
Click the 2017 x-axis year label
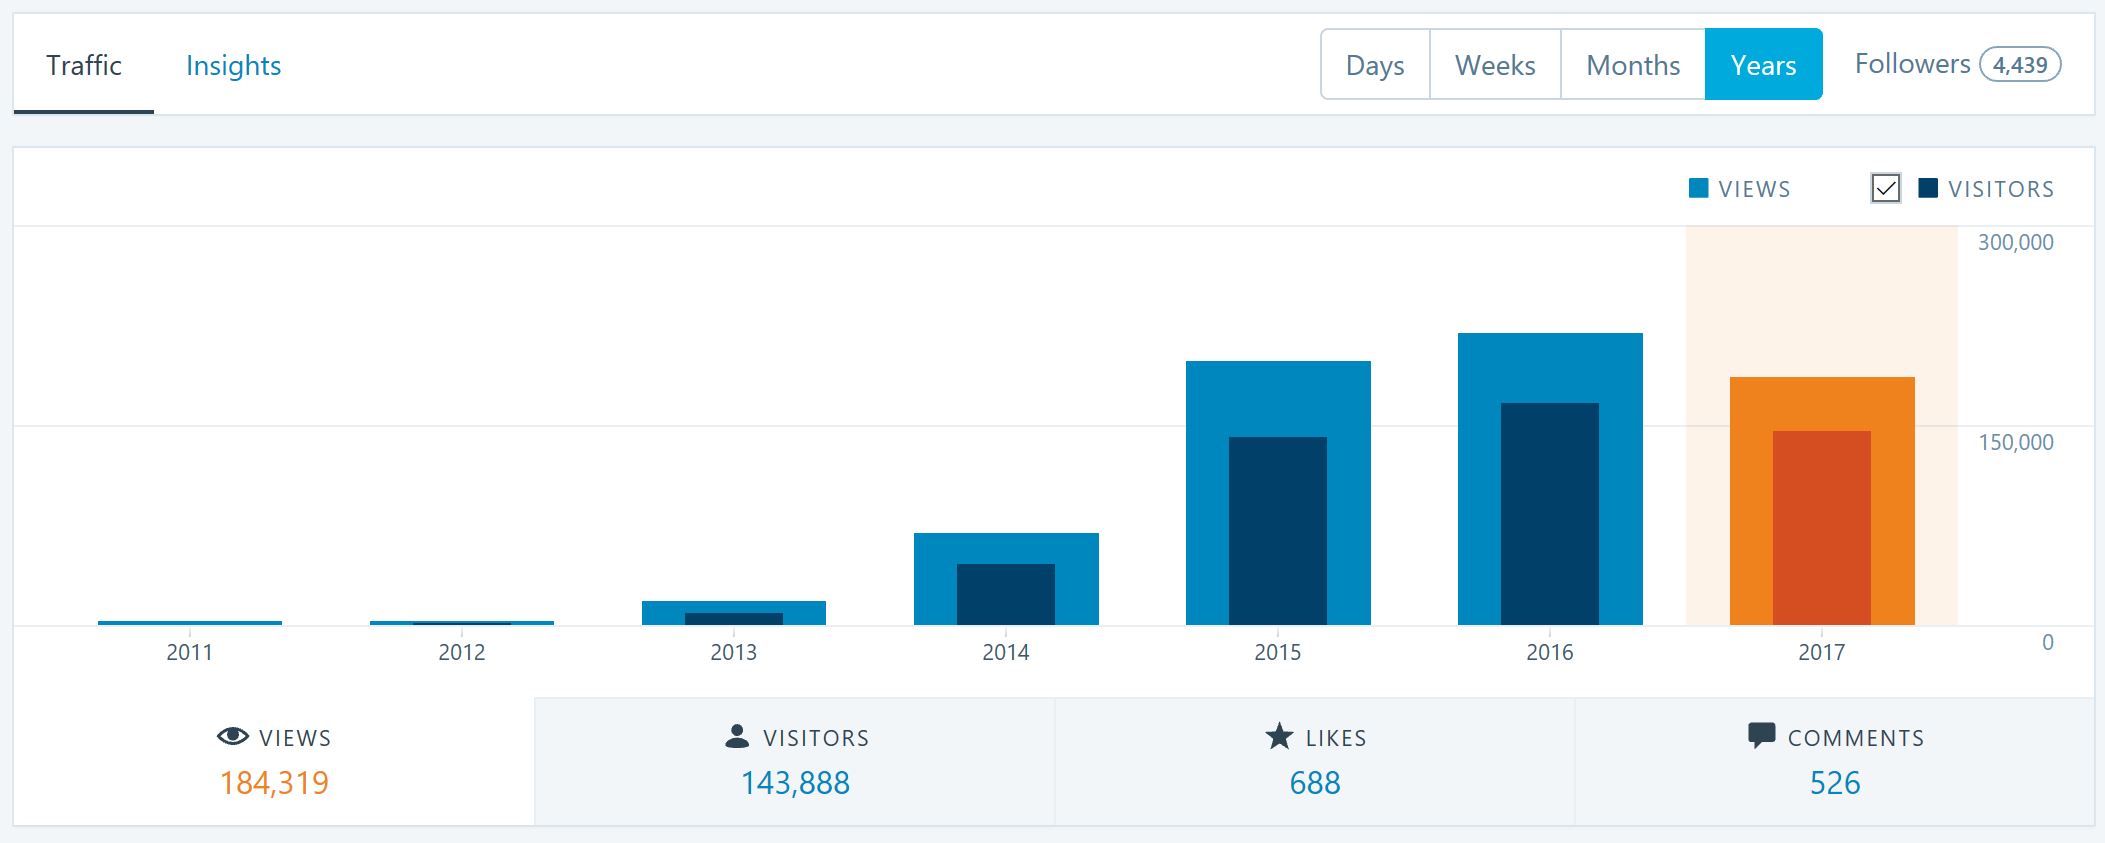[1822, 652]
